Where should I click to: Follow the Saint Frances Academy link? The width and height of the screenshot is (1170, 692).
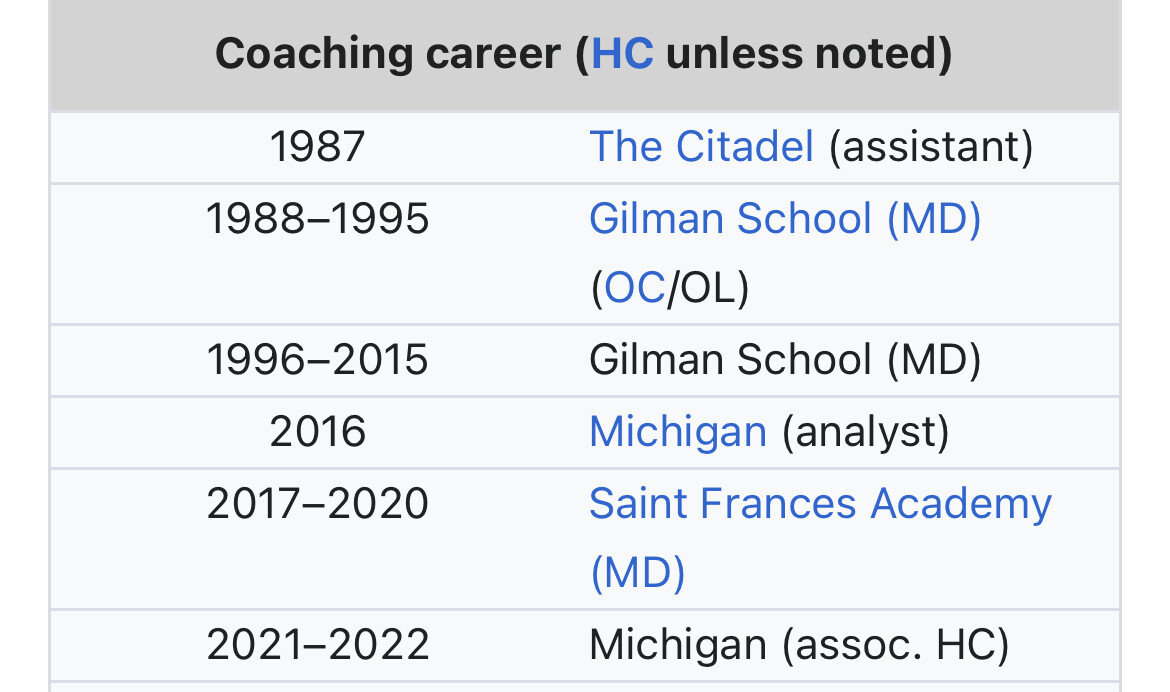coord(820,504)
